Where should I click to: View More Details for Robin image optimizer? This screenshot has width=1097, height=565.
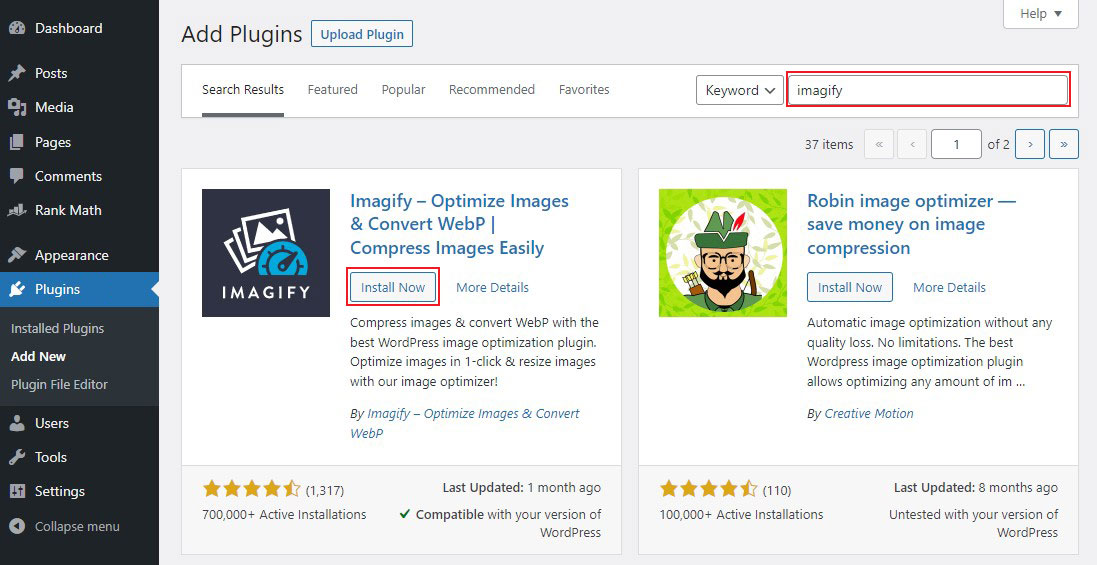(949, 287)
